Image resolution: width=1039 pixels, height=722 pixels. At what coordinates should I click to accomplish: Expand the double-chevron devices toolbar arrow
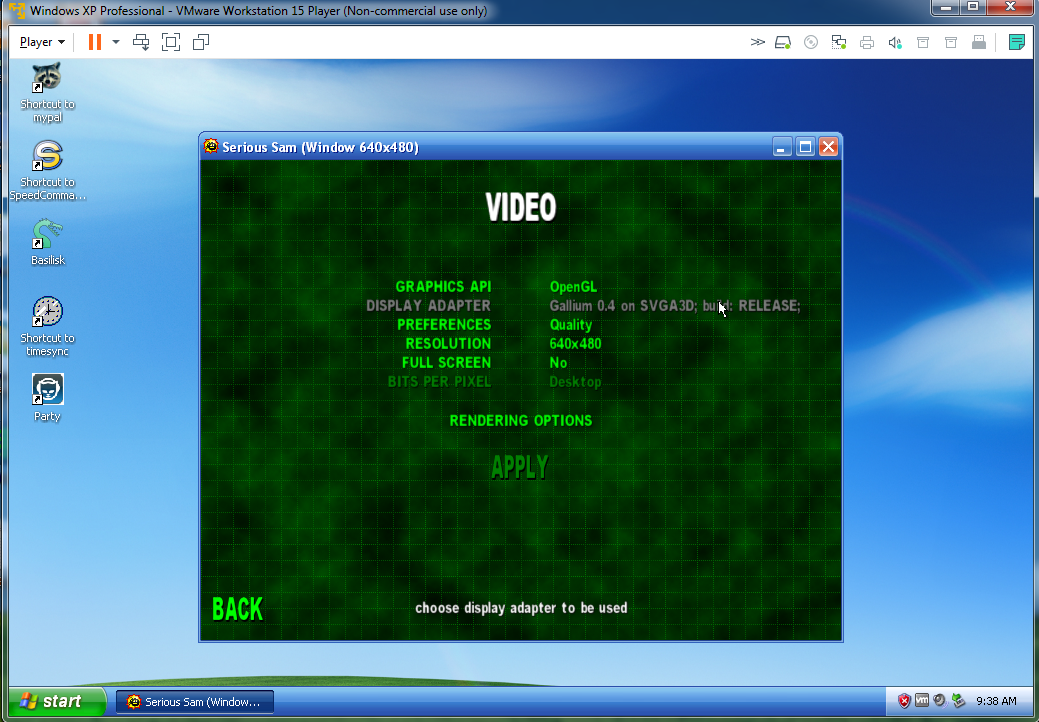(x=757, y=42)
